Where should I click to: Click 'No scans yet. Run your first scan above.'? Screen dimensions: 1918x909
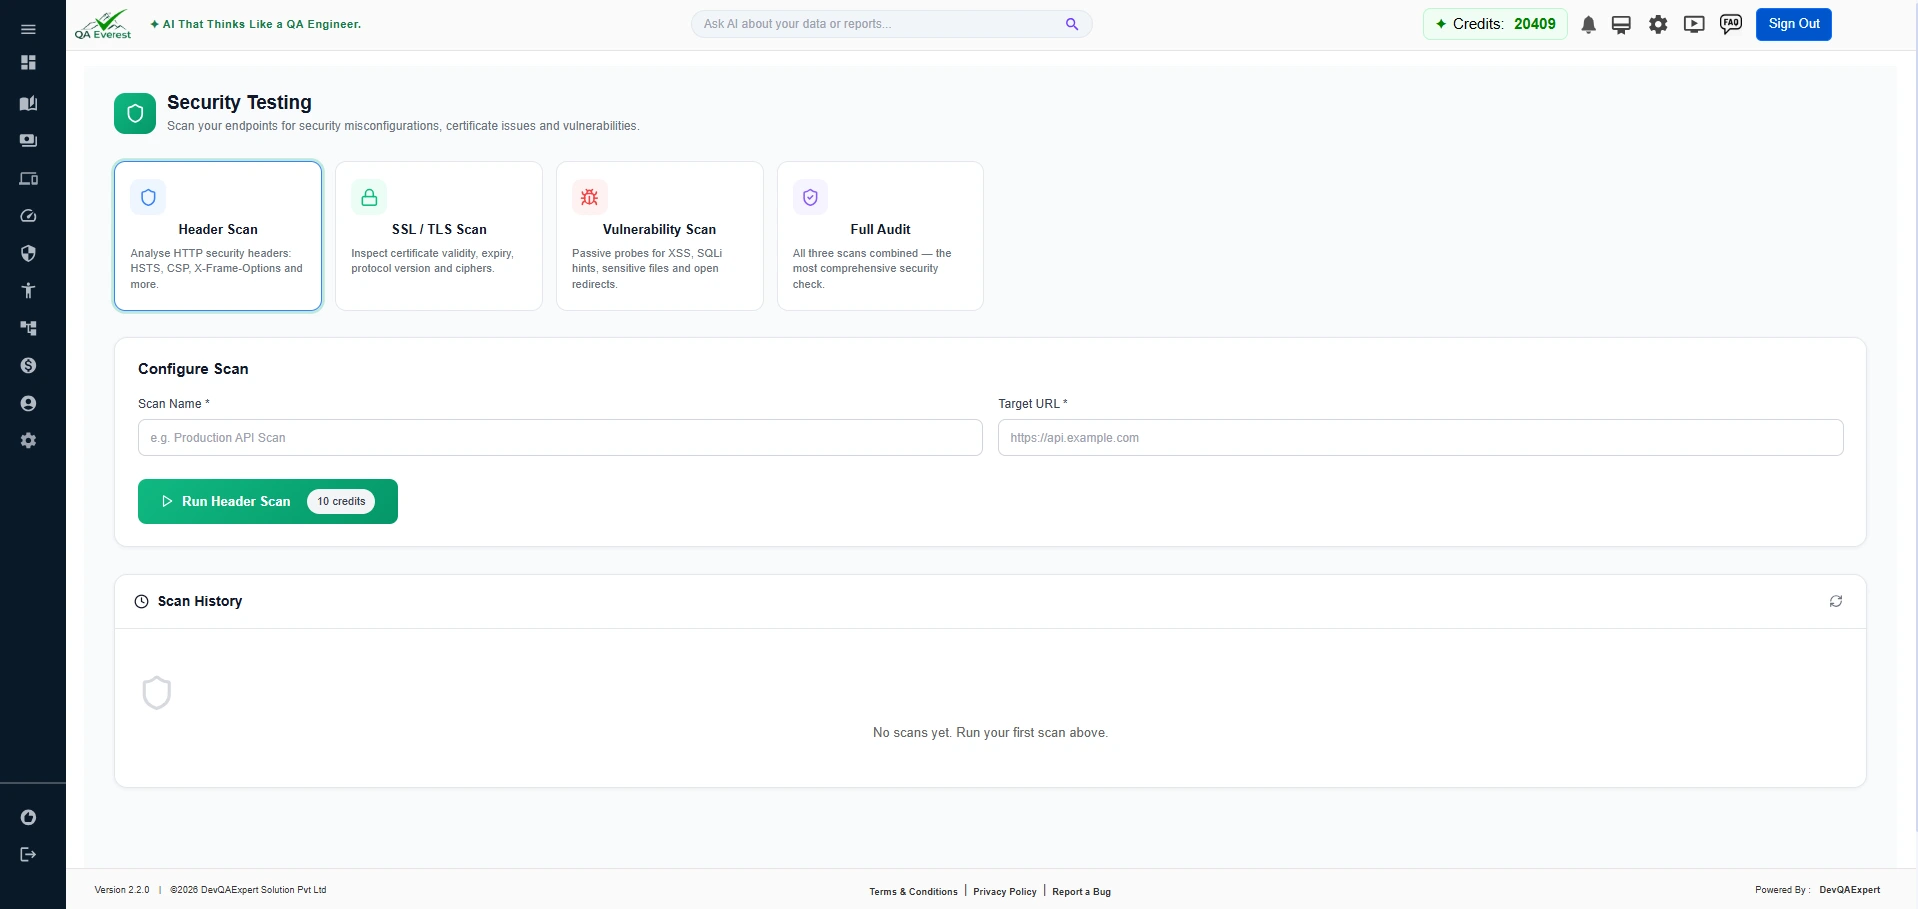pos(990,733)
